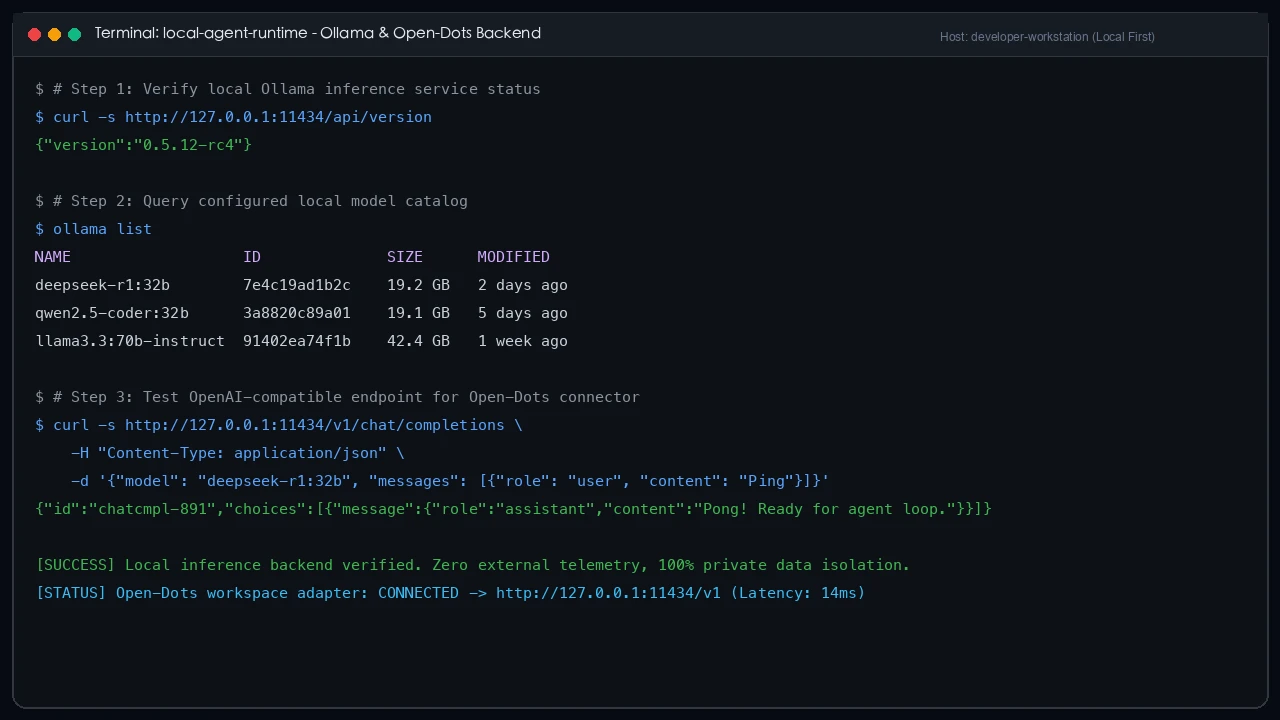Click the ID 3a8820c89a01

click(297, 313)
